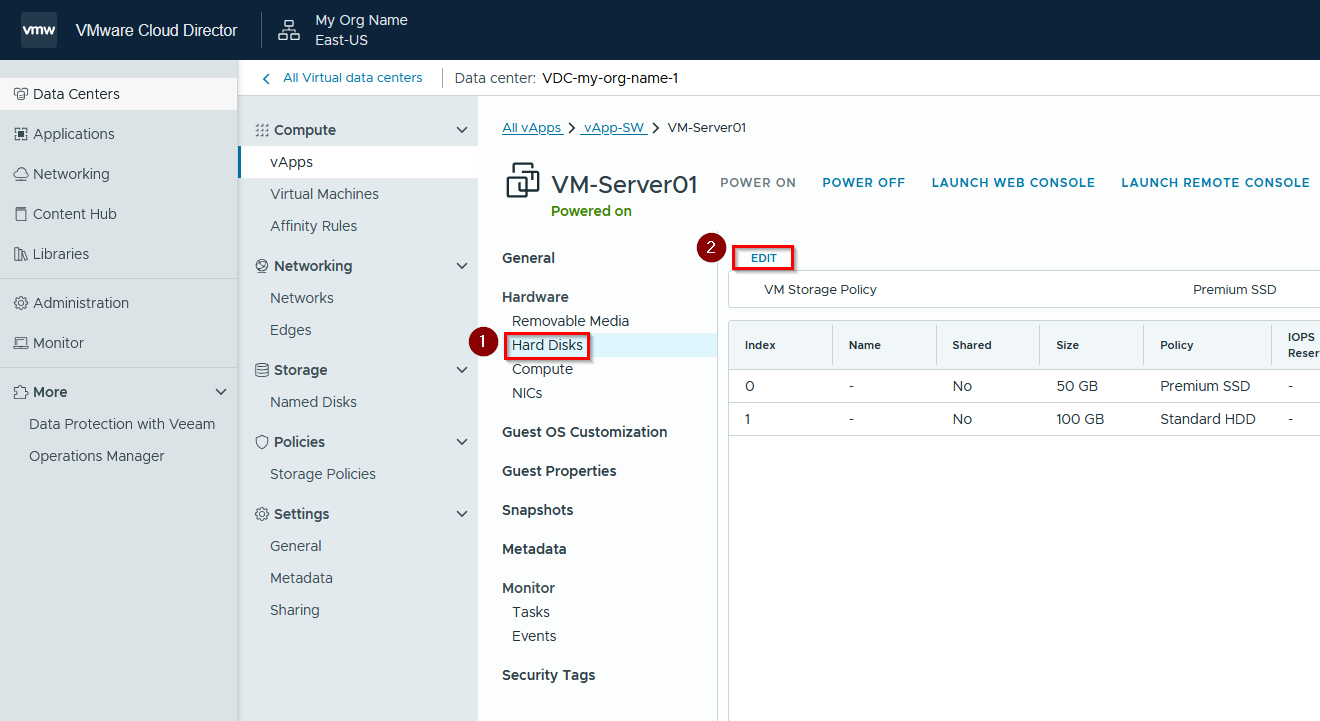1320x721 pixels.
Task: Collapse the More section chevron in sidebar
Action: click(x=222, y=392)
